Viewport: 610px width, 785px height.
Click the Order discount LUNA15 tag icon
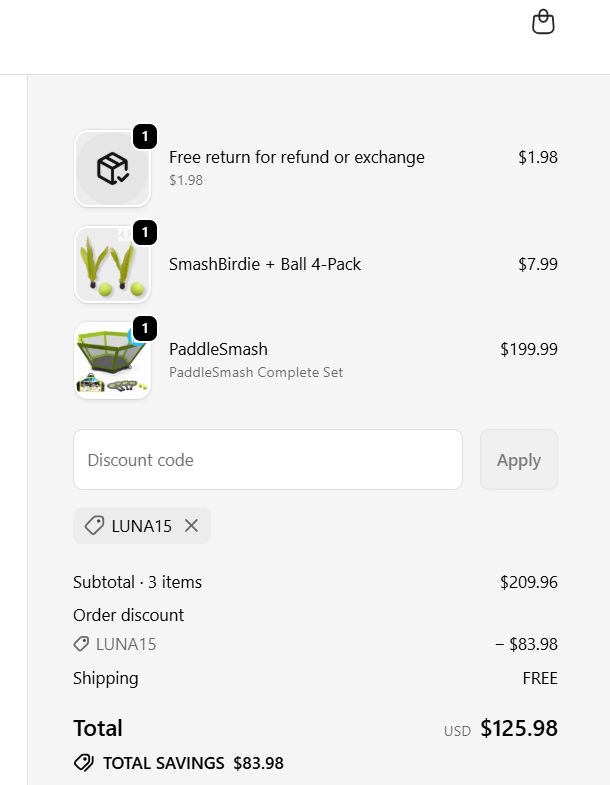tap(82, 644)
